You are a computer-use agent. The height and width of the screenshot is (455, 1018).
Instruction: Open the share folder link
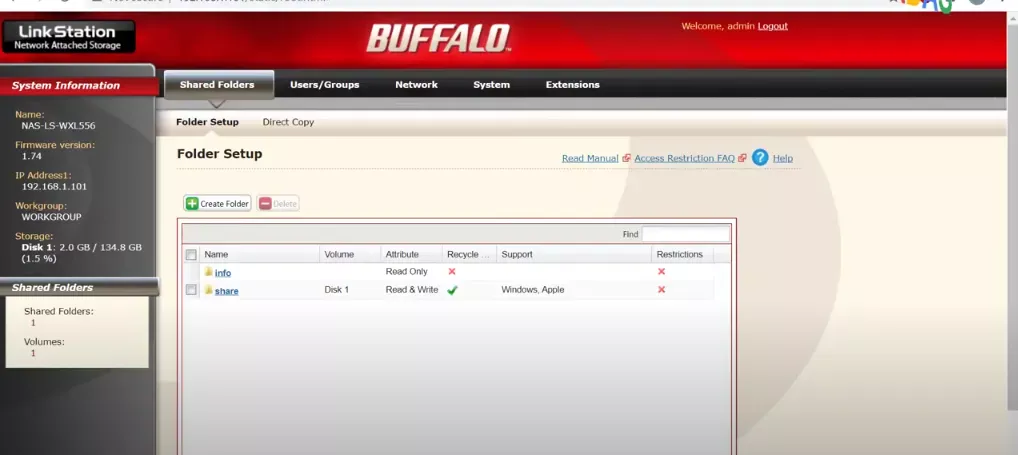click(x=227, y=291)
